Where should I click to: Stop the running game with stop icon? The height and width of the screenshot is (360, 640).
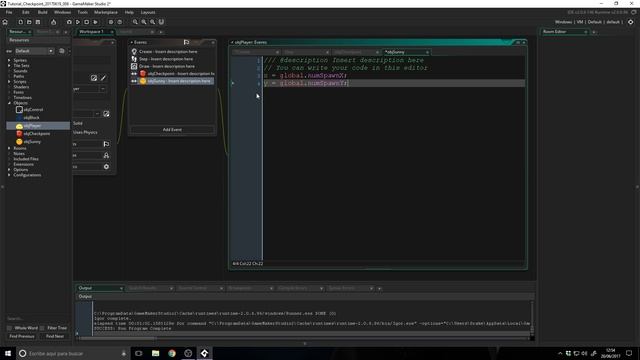coord(87,22)
